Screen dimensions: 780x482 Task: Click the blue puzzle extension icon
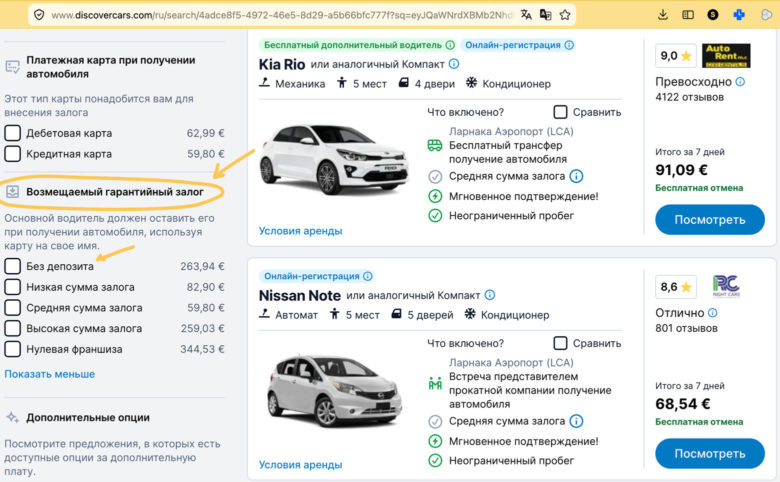[x=739, y=15]
